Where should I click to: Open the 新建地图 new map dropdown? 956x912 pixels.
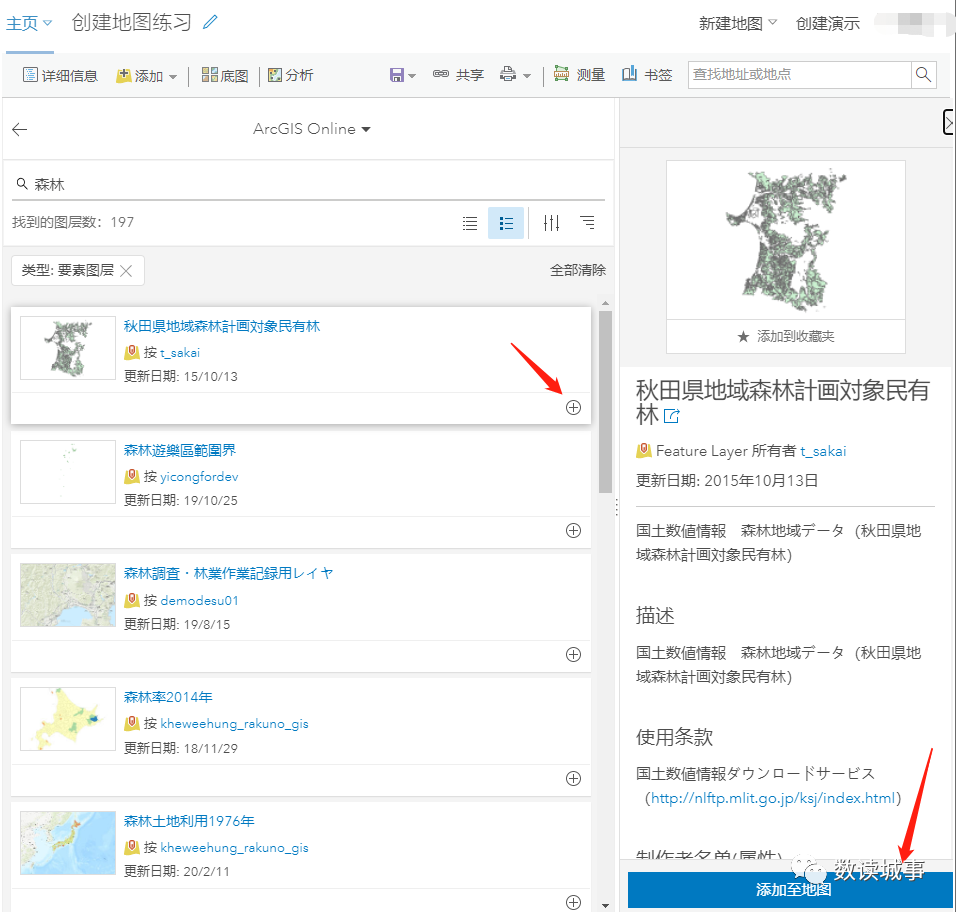click(738, 23)
